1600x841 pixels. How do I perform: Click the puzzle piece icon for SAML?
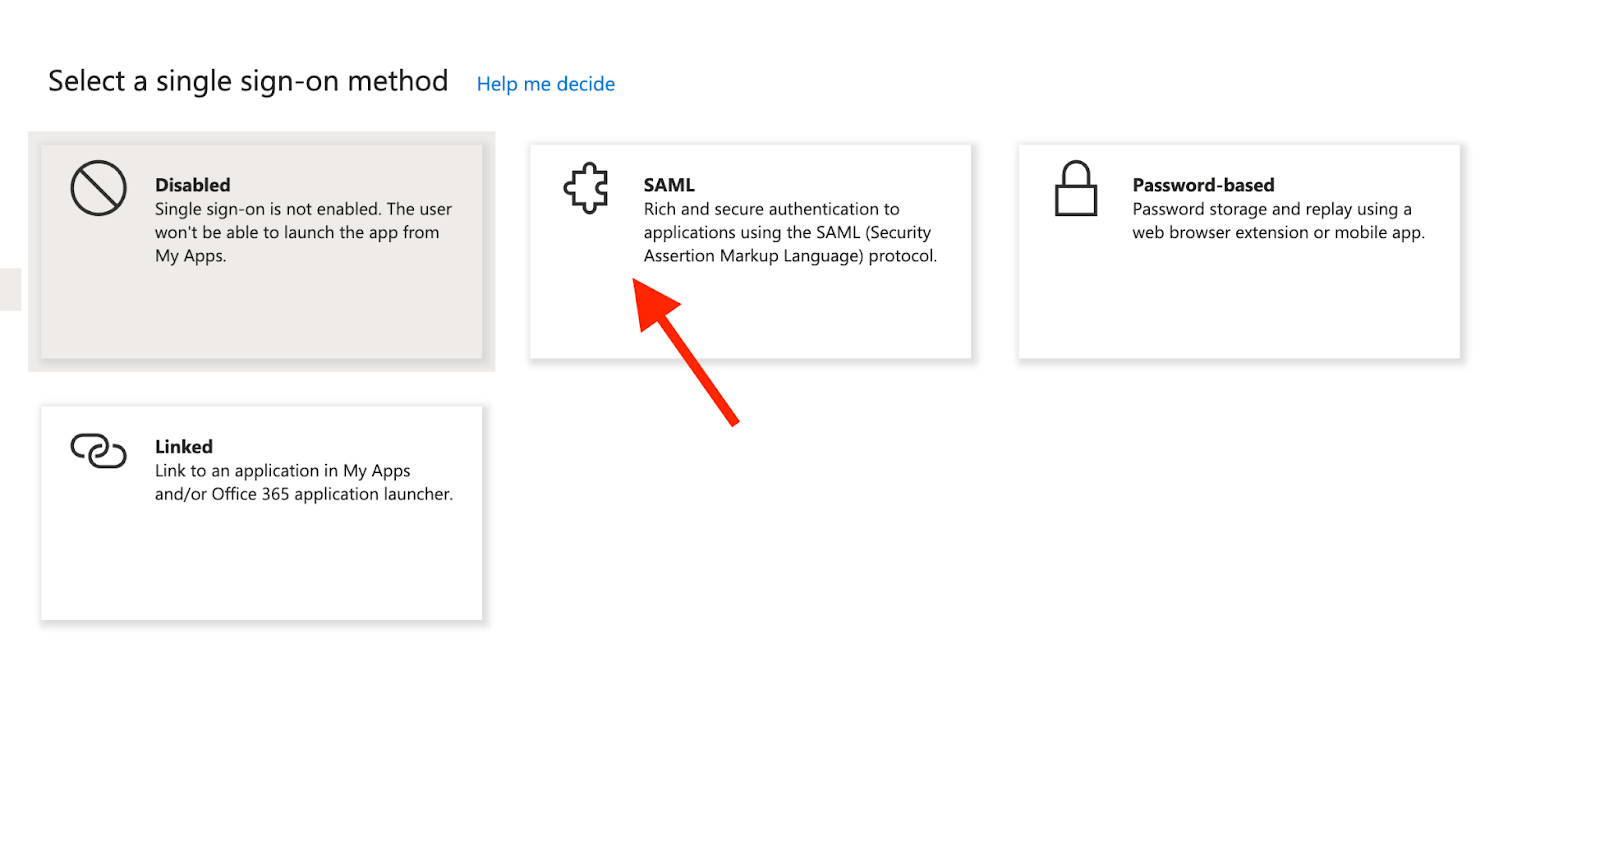[x=587, y=190]
